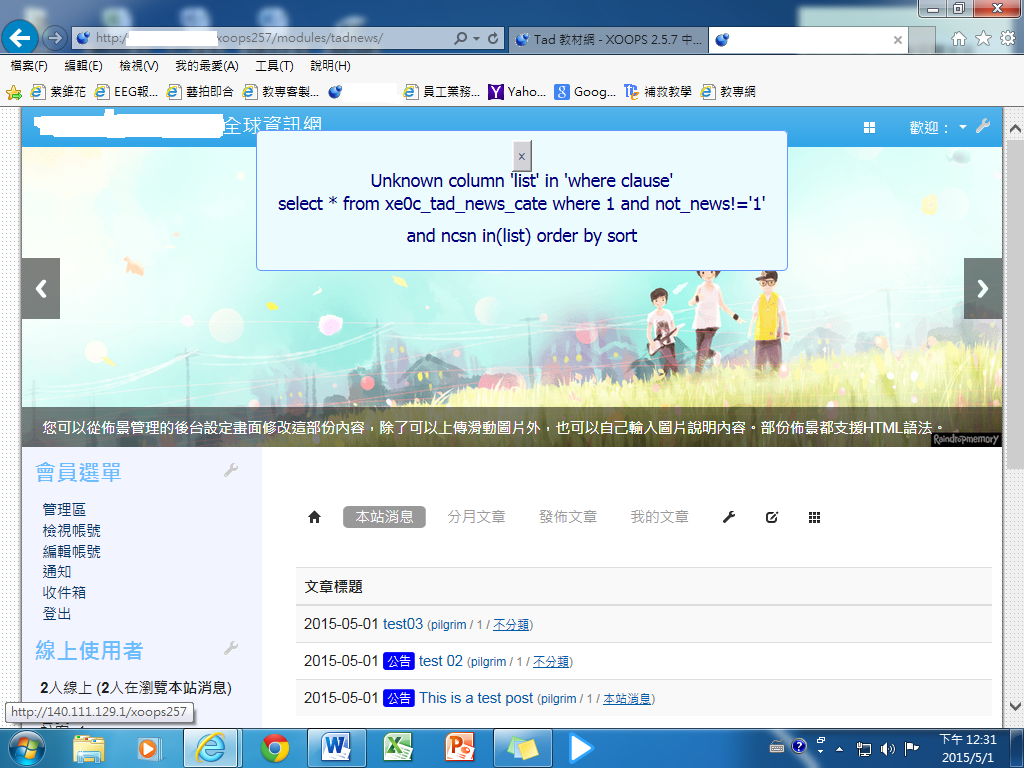Viewport: 1024px width, 768px height.
Task: Click the edit pencil icon in news toolbar
Action: [771, 517]
